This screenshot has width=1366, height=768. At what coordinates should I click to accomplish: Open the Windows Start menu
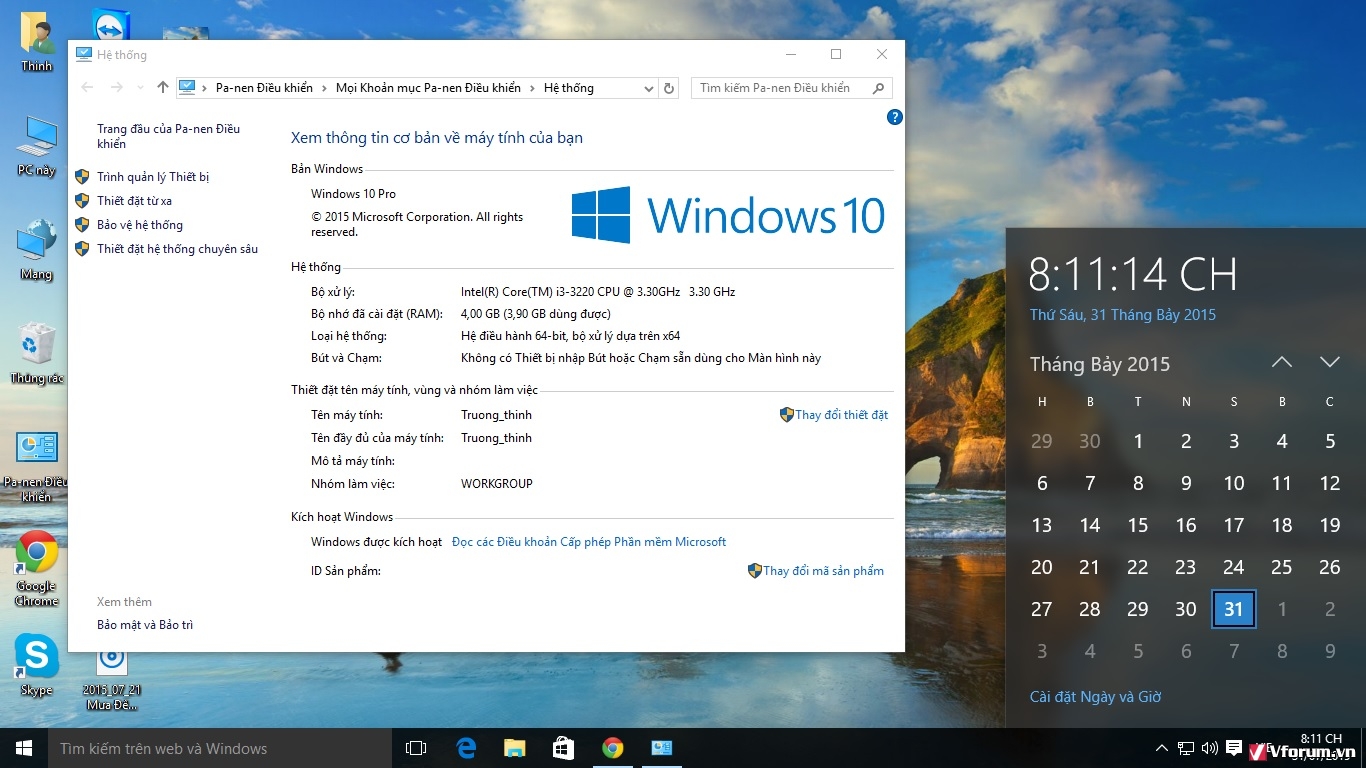point(24,748)
